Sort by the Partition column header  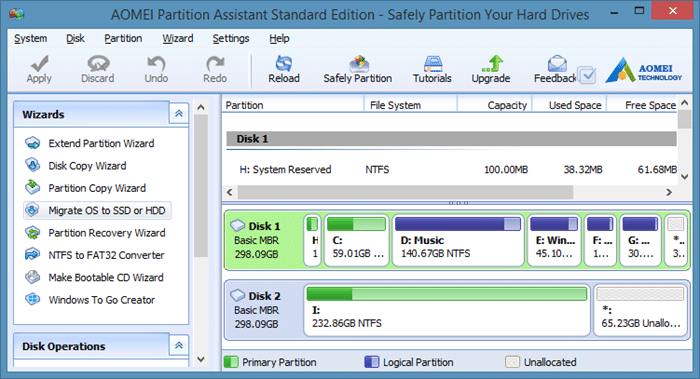tap(293, 105)
